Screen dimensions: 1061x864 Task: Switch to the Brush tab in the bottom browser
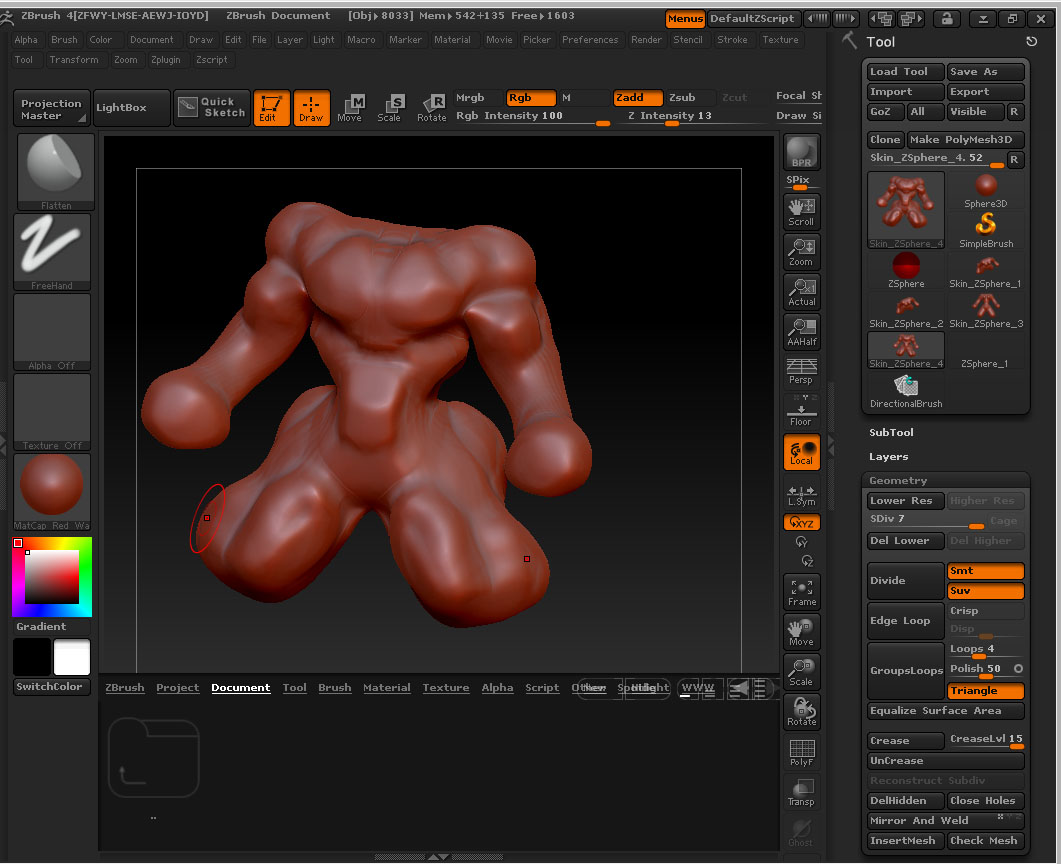point(334,688)
